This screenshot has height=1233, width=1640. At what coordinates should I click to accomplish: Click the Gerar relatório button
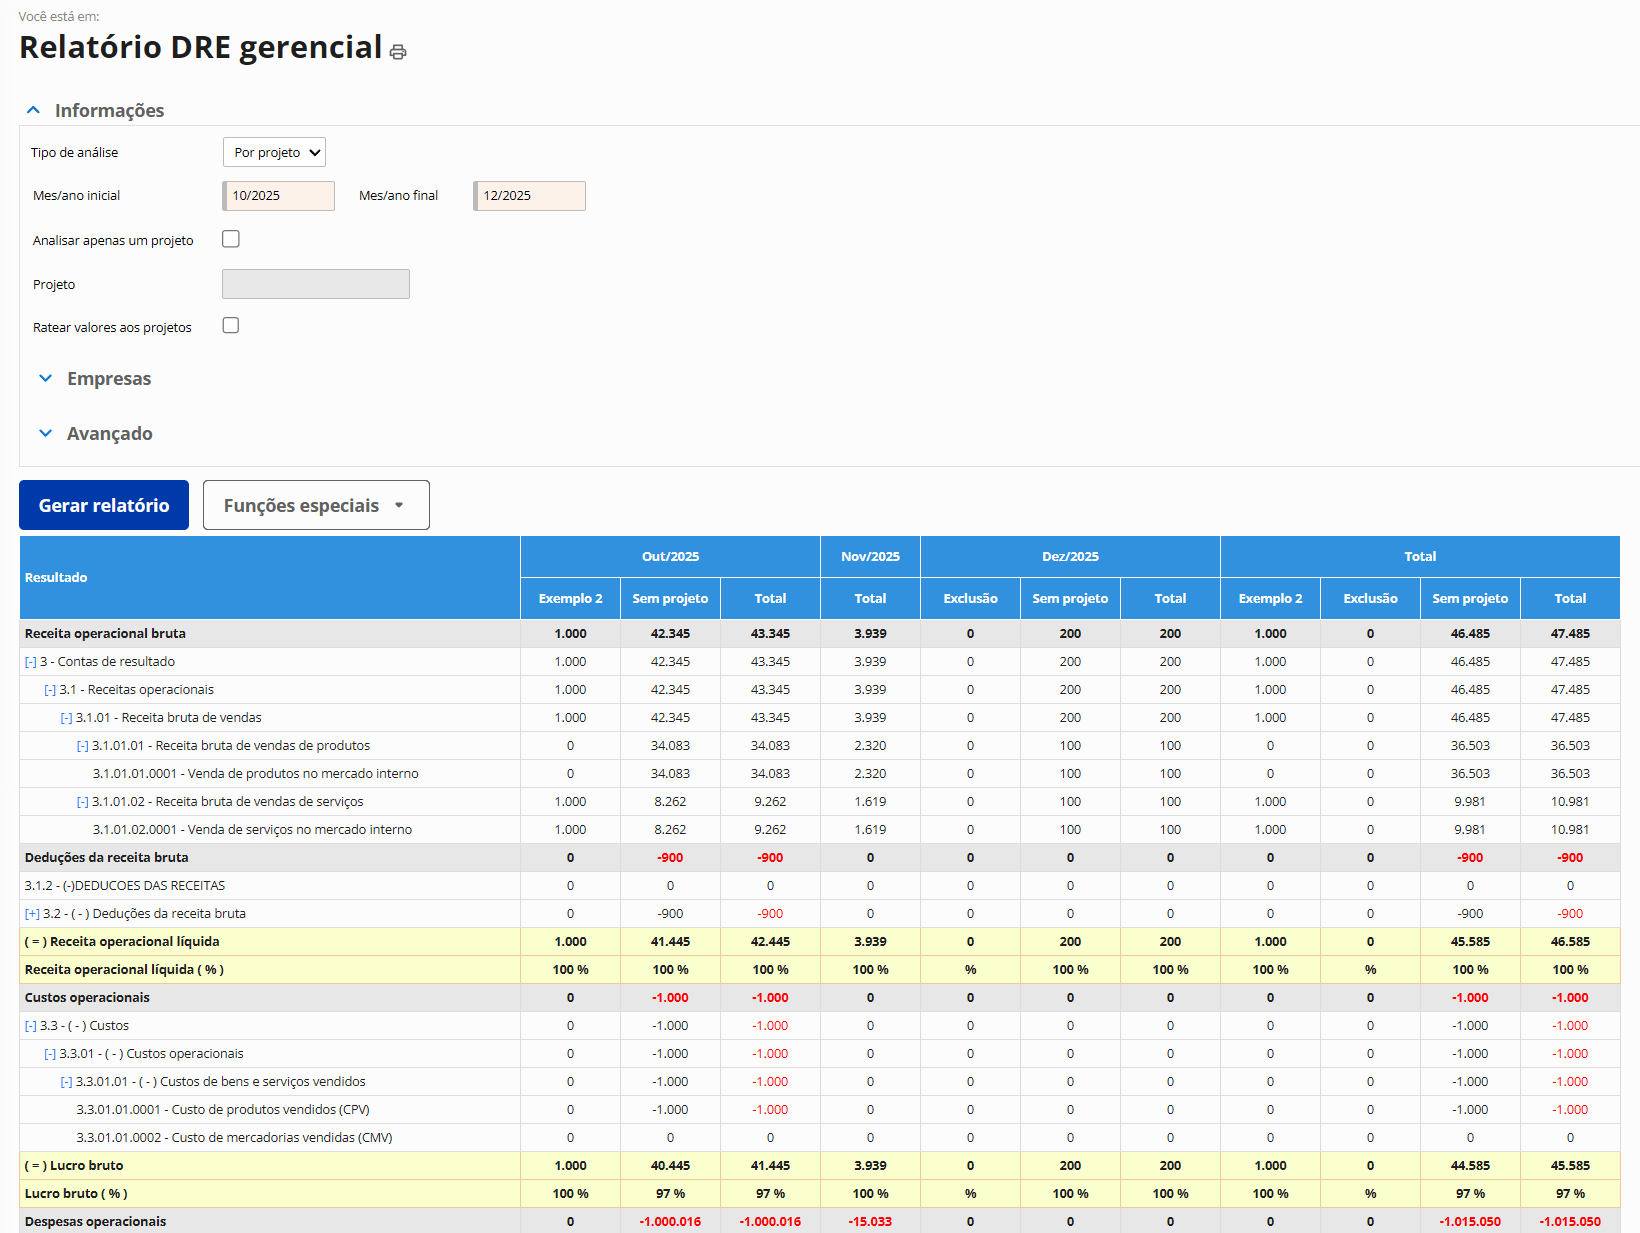(x=104, y=505)
